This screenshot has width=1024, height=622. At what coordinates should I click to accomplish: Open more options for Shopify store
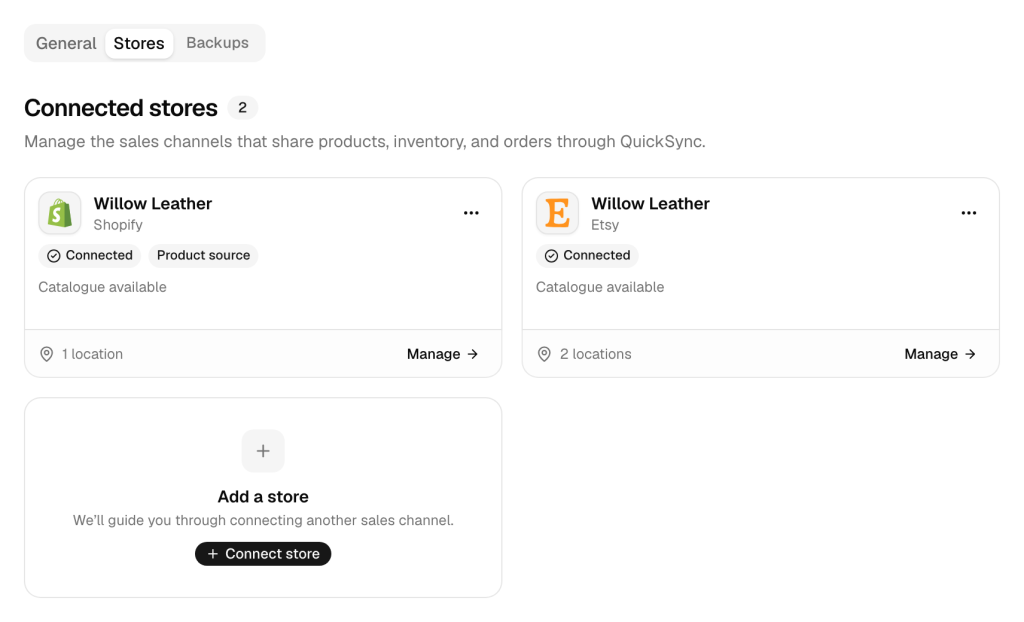tap(472, 213)
